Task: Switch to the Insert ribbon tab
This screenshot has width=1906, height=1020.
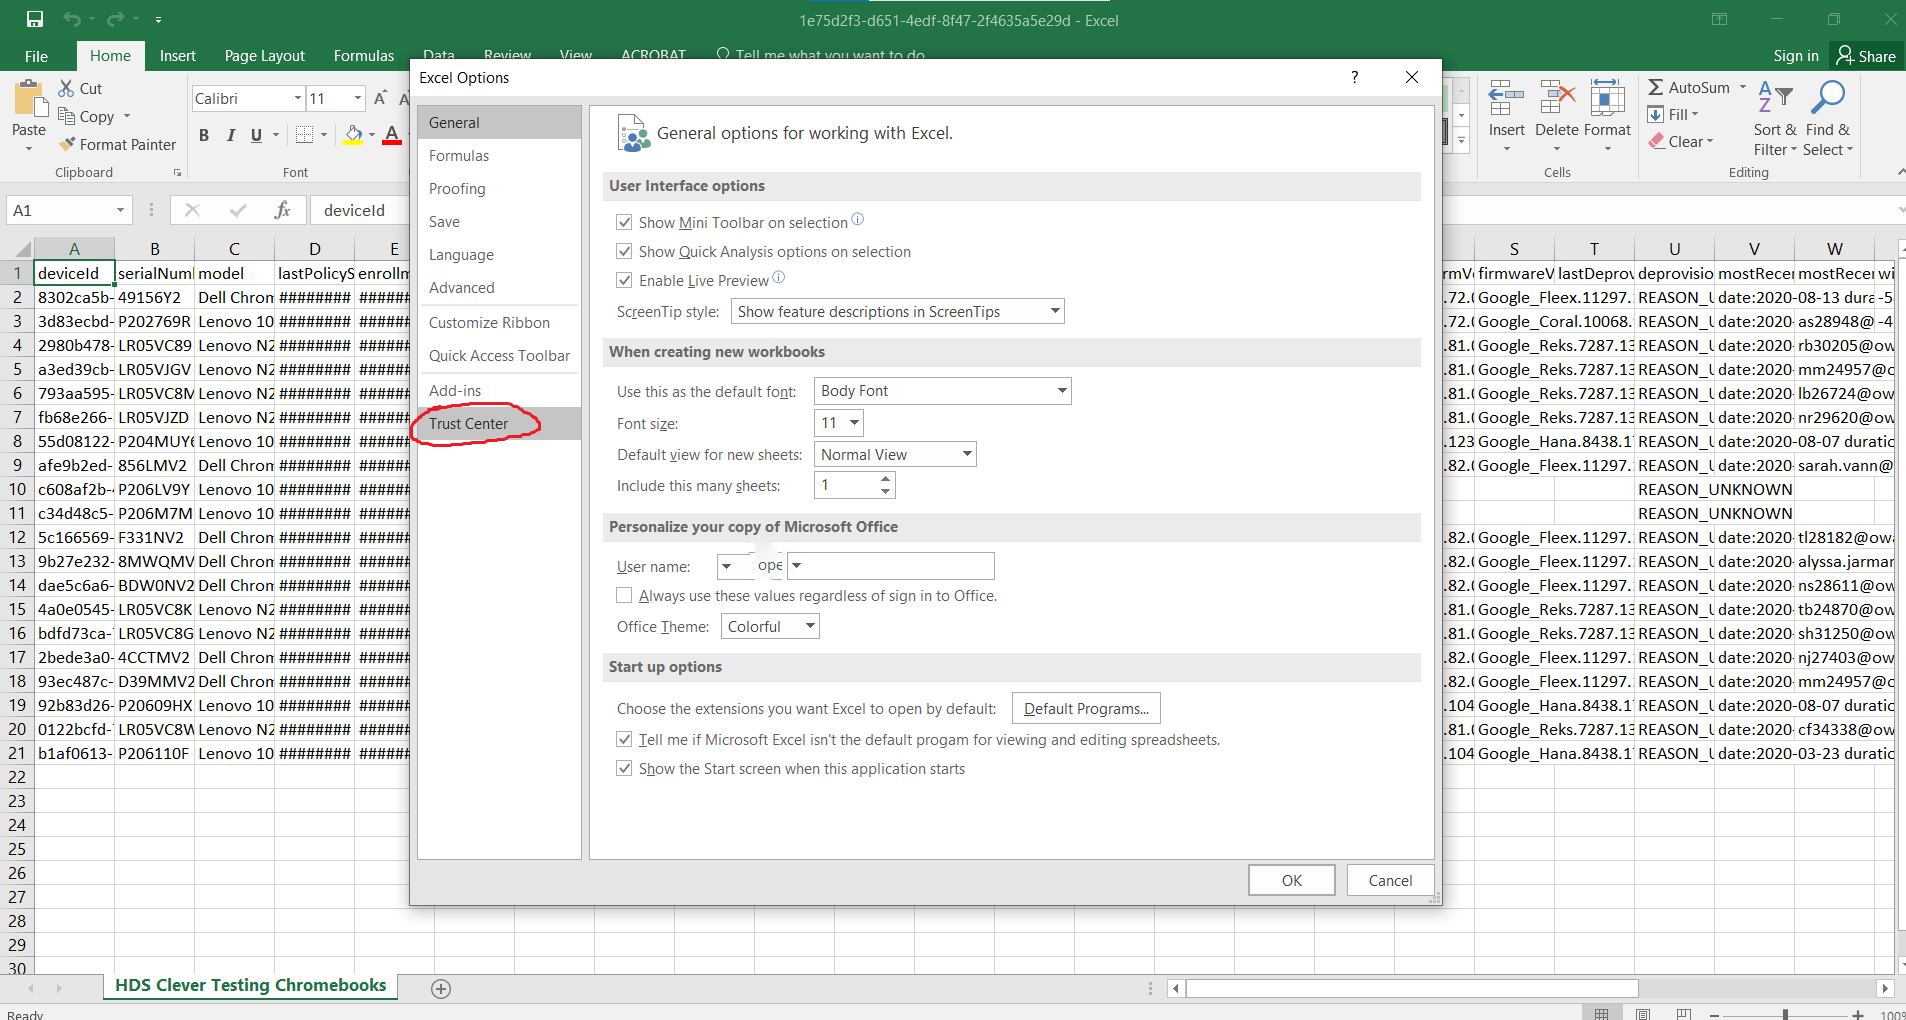Action: [x=177, y=56]
